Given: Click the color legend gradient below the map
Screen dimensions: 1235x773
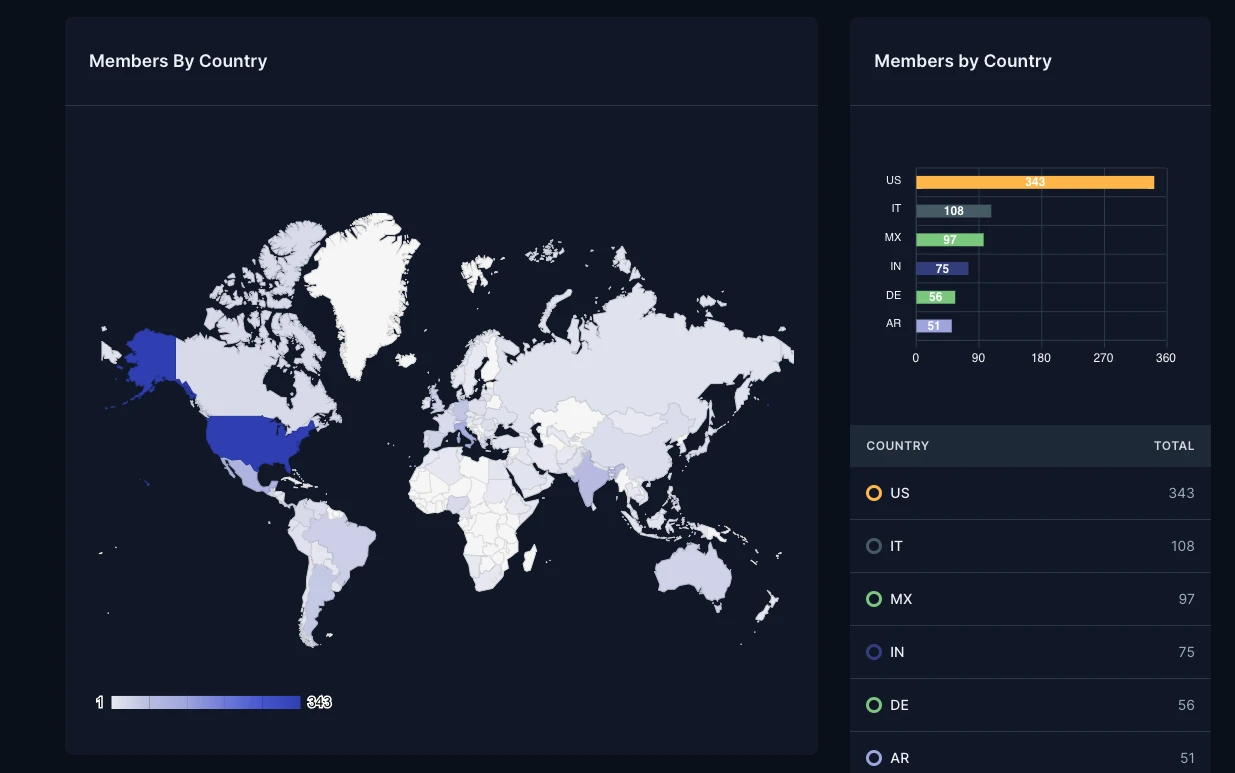Looking at the screenshot, I should (205, 702).
